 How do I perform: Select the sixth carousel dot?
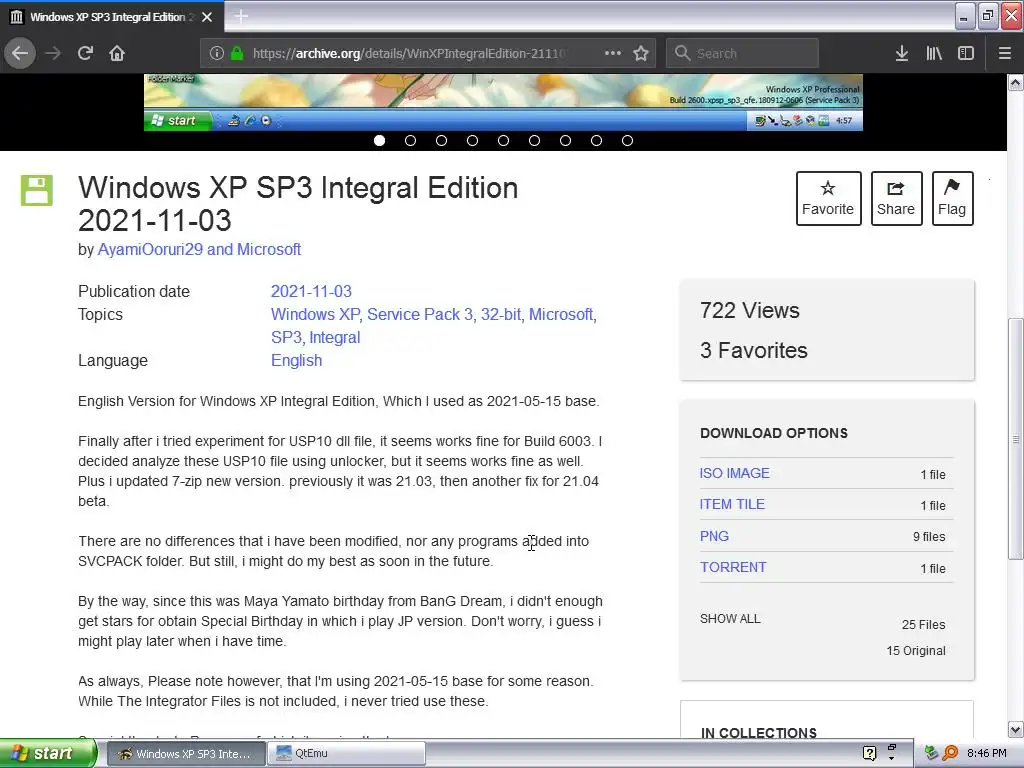click(x=534, y=140)
